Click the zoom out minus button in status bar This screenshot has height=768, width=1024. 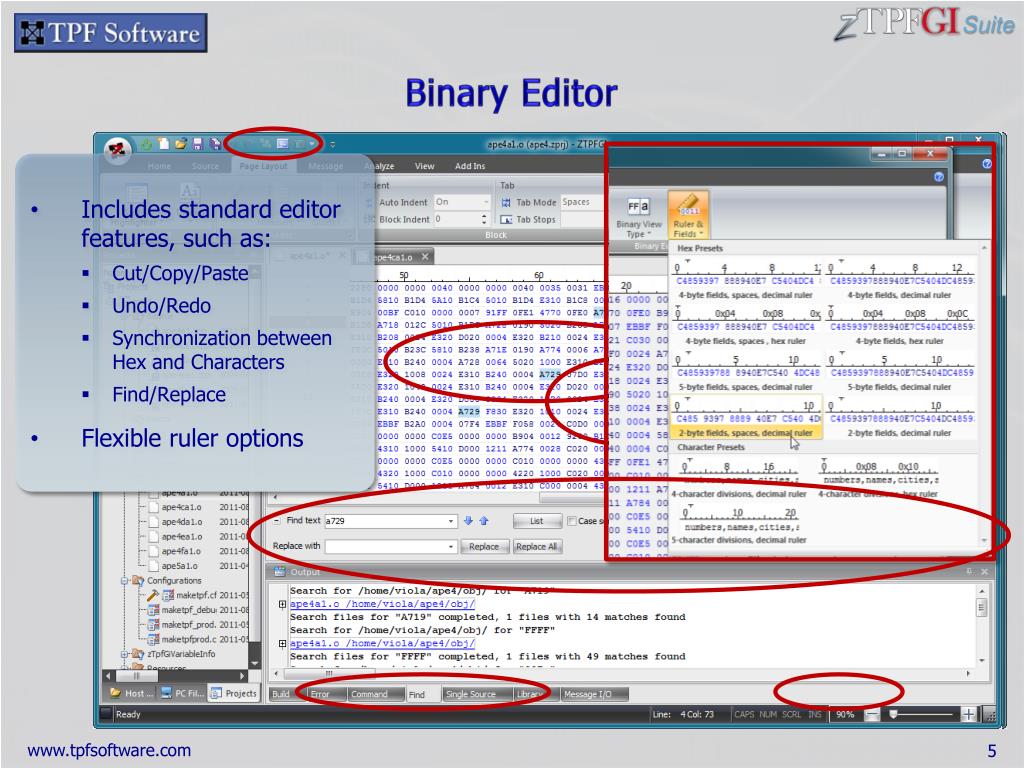872,714
